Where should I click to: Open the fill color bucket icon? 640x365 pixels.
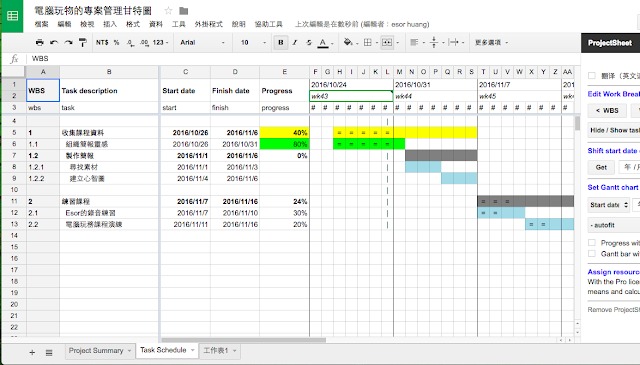[348, 42]
